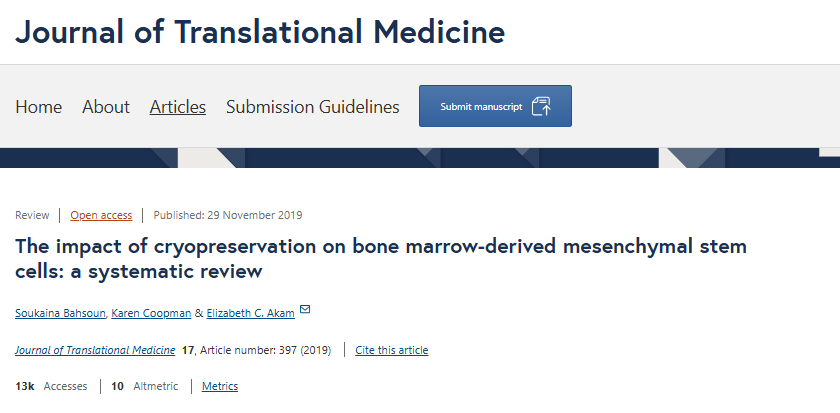Click the upload document icon in Submit manuscript

coord(541,106)
